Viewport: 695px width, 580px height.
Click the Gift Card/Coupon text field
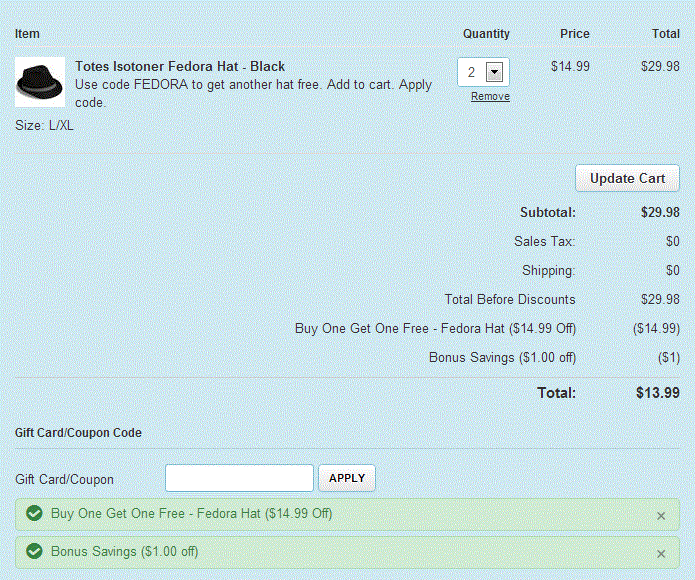pos(239,478)
